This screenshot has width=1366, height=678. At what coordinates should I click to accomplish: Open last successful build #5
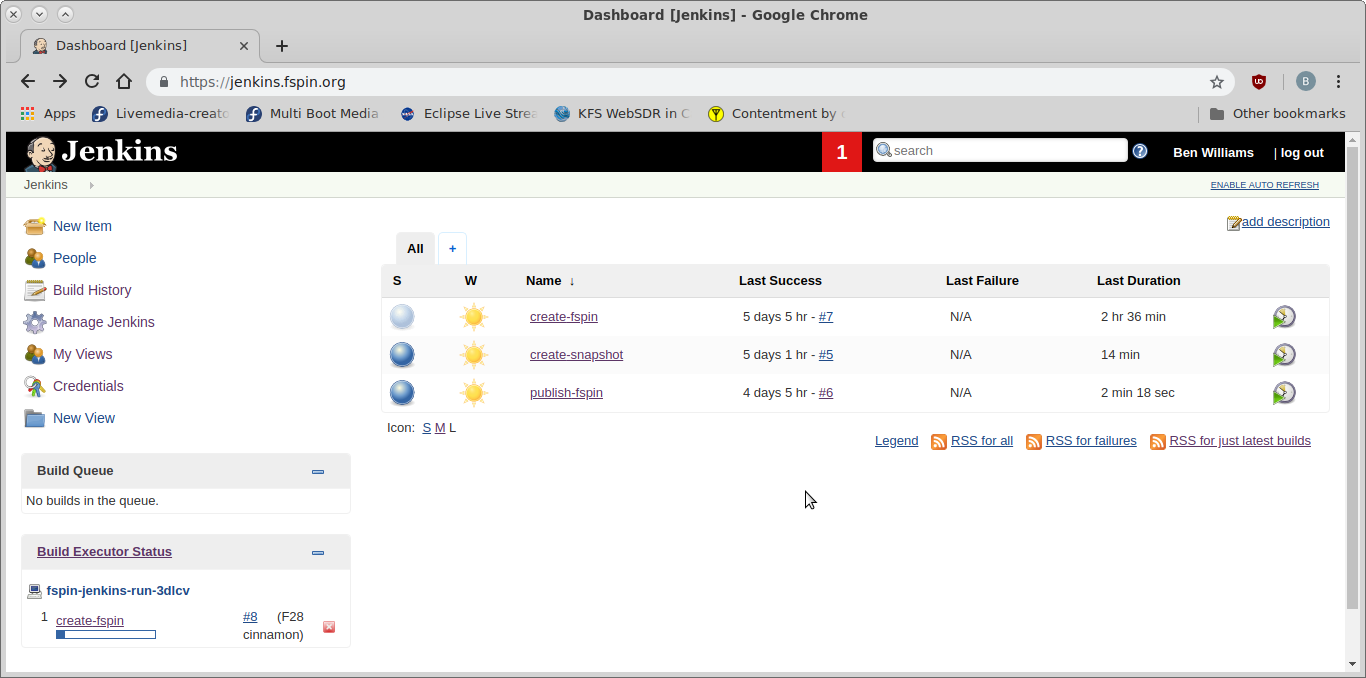(826, 355)
